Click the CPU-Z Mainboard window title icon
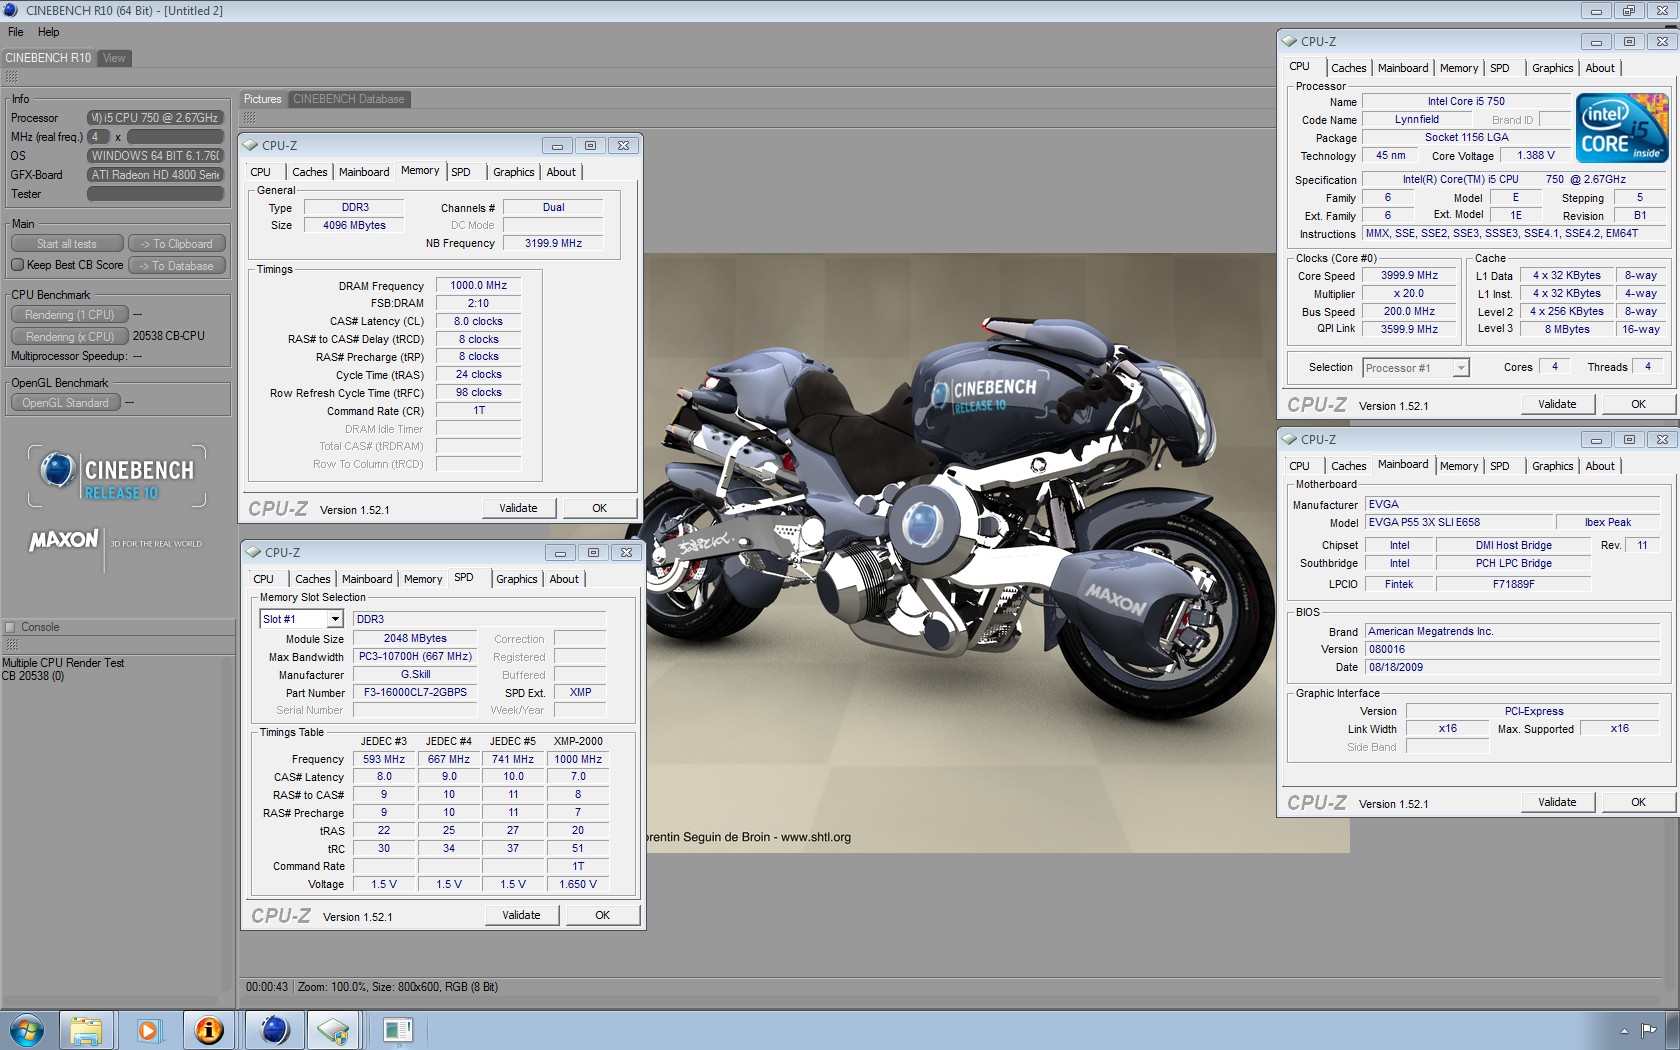This screenshot has width=1680, height=1050. point(1290,439)
